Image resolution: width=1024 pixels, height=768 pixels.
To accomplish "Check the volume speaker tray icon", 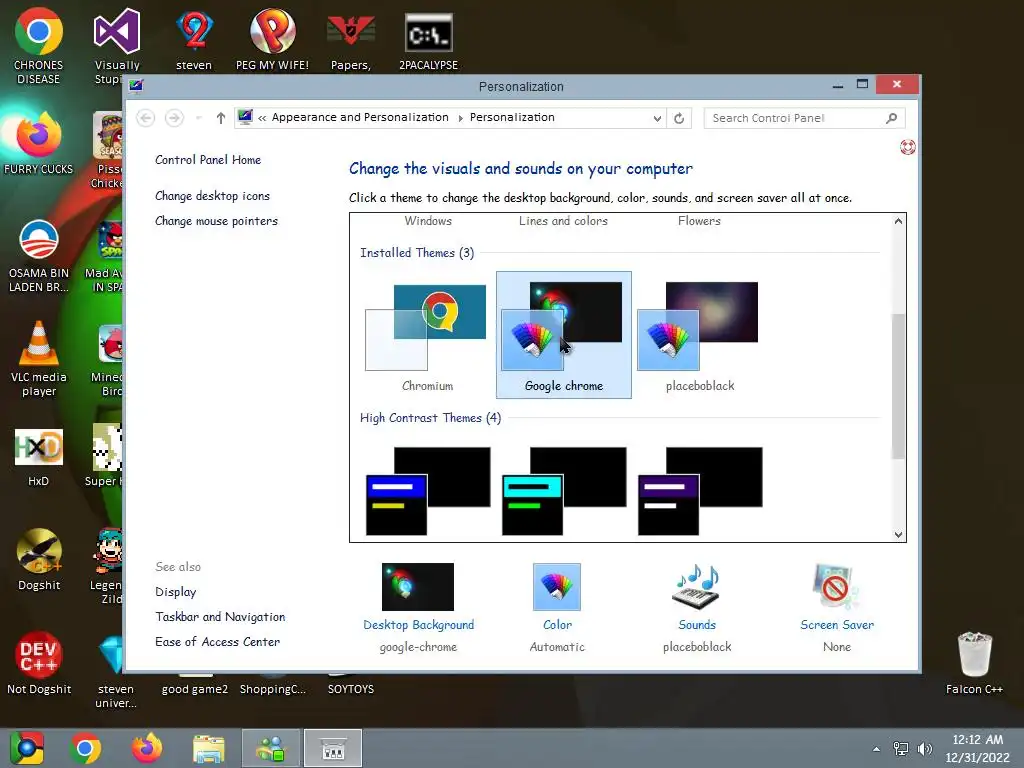I will pos(924,749).
